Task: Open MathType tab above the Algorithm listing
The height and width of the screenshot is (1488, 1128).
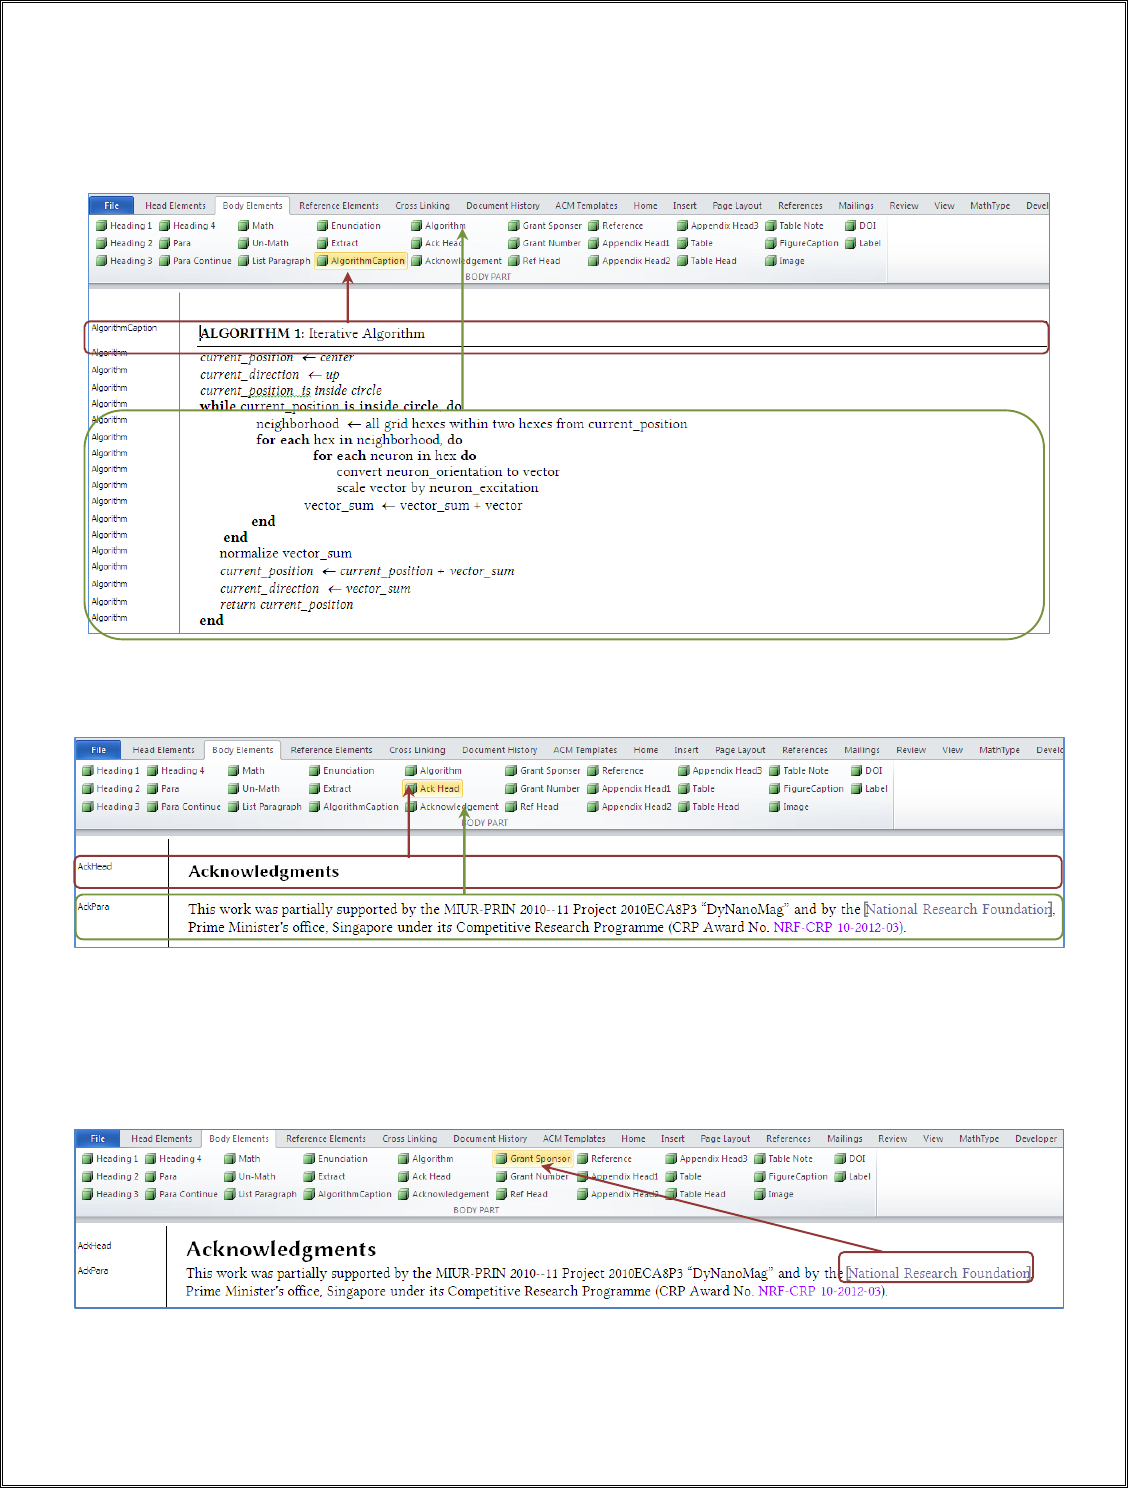Action: 990,206
